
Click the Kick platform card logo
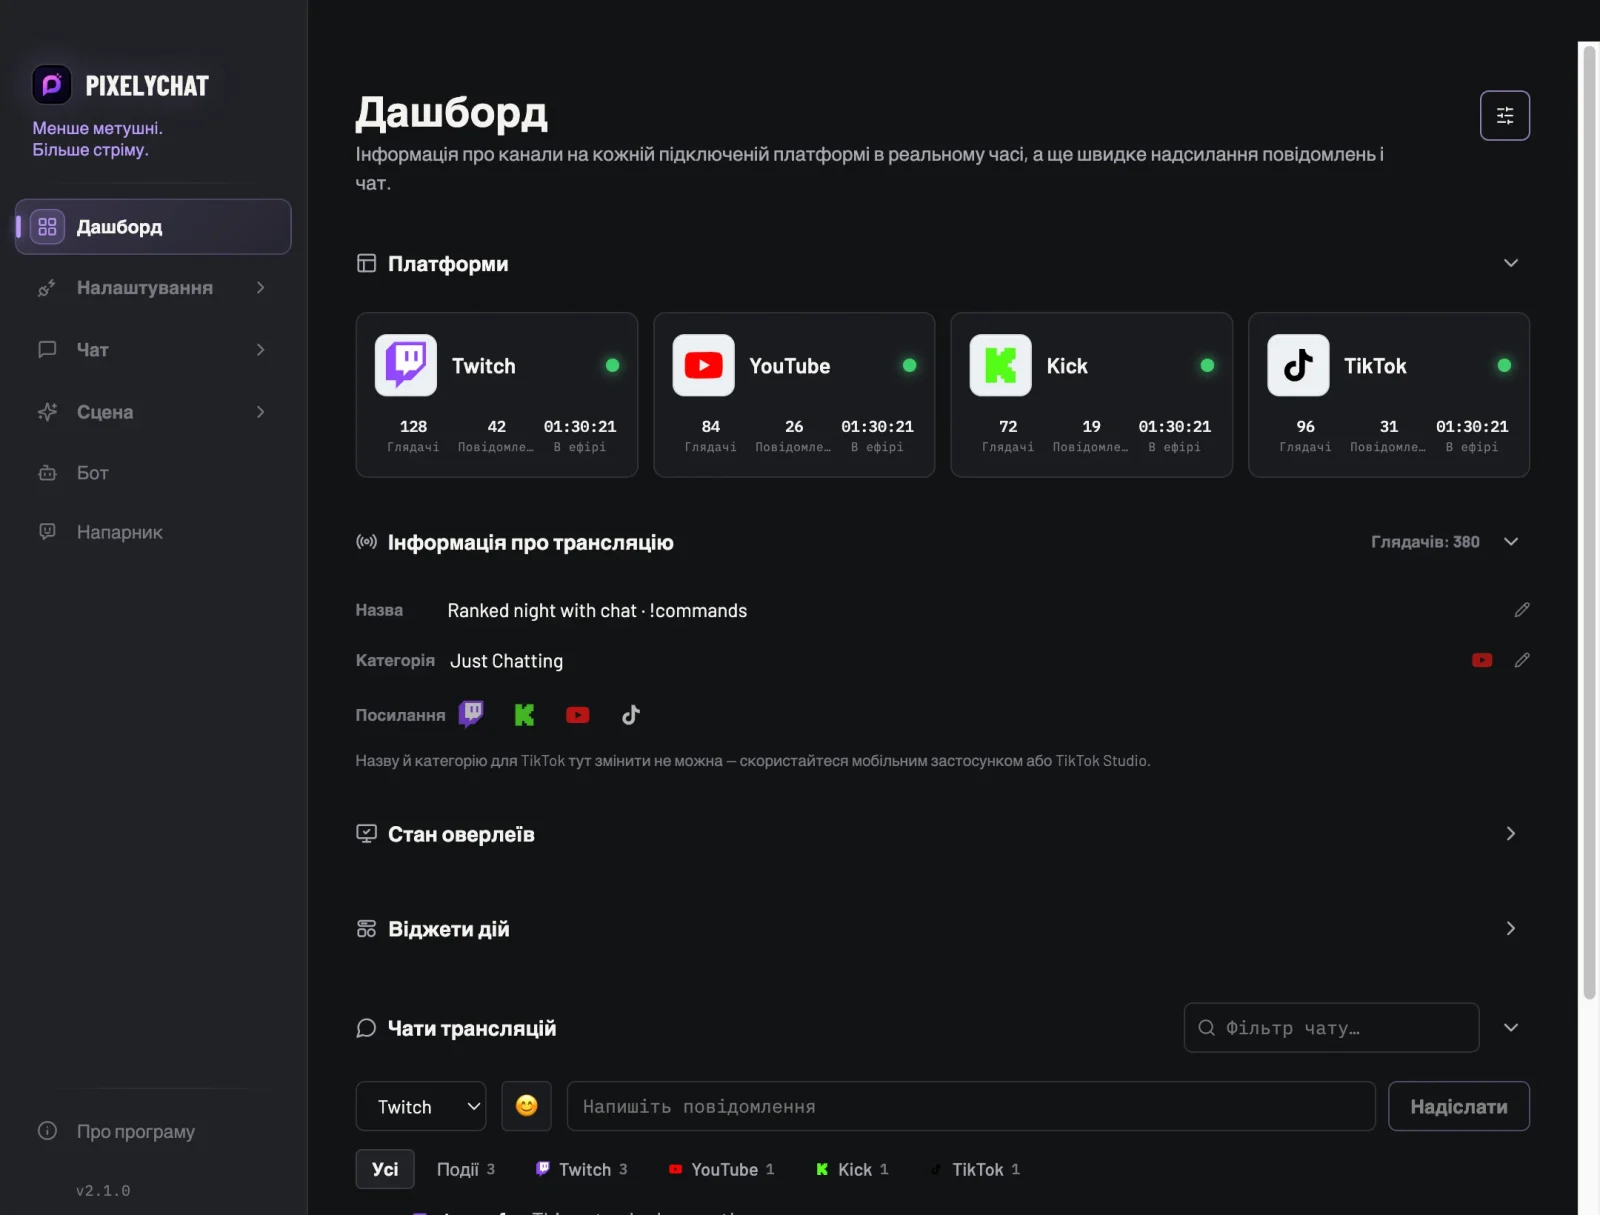pyautogui.click(x=1000, y=365)
